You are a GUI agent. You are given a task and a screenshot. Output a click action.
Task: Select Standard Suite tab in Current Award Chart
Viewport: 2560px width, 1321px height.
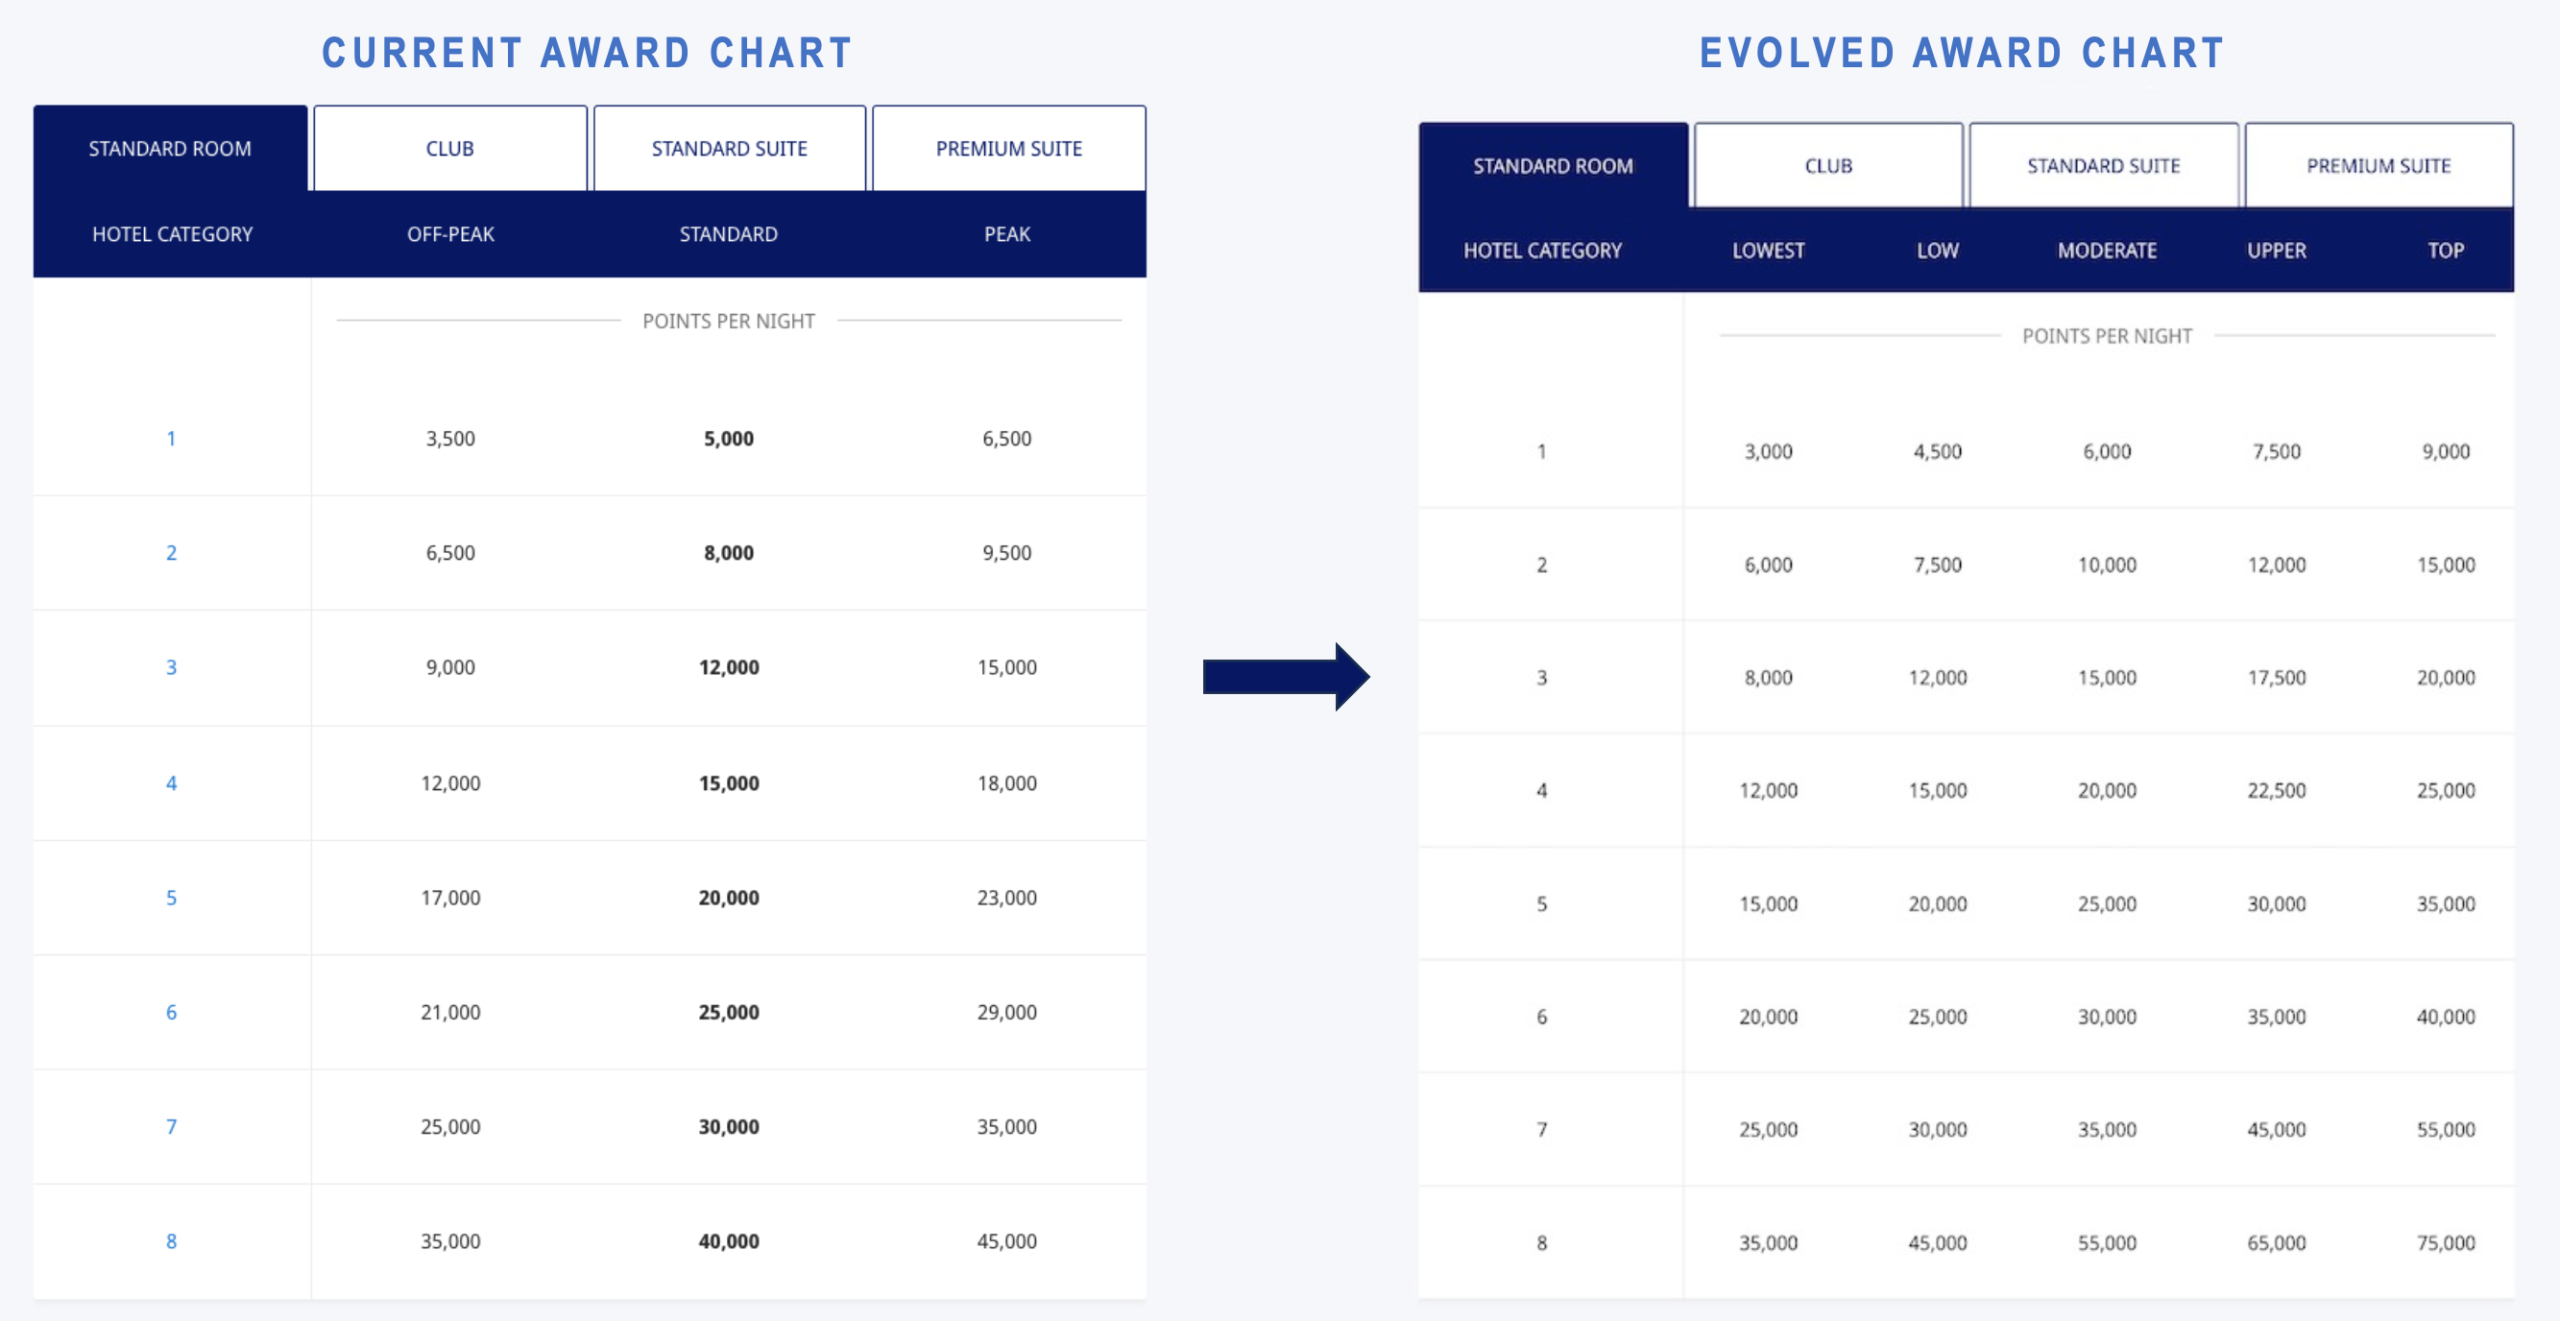coord(729,149)
